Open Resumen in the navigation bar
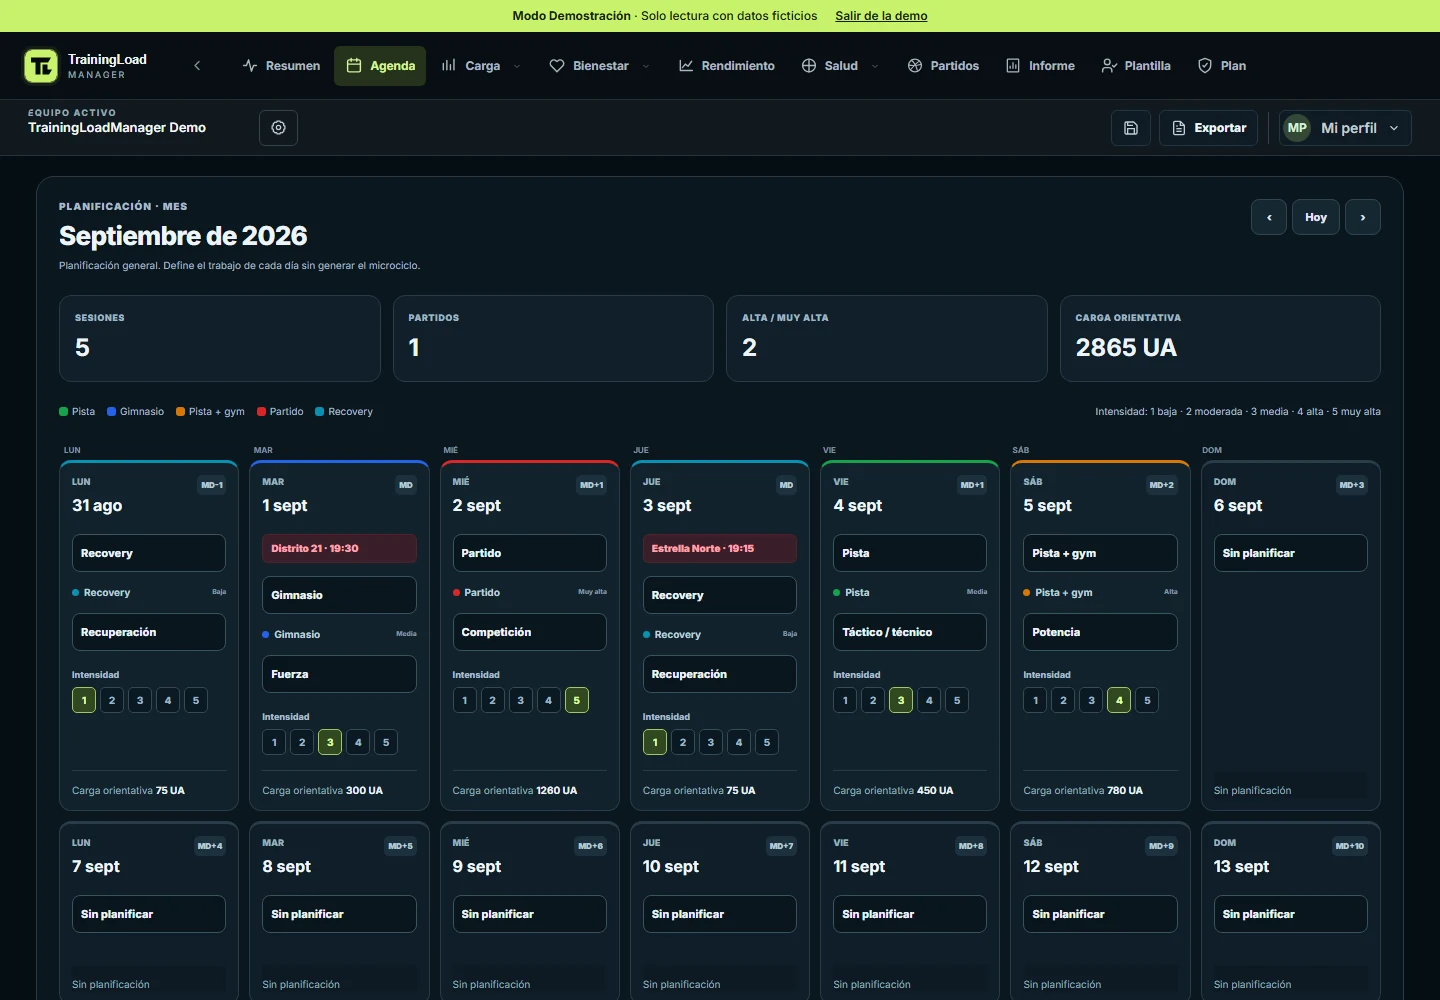 [282, 66]
